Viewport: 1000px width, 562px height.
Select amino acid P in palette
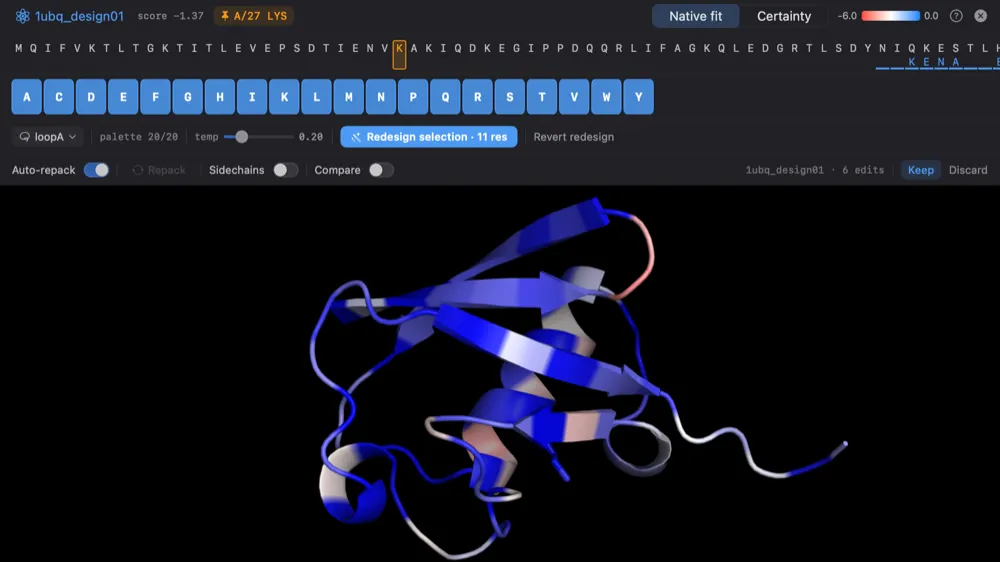[413, 97]
